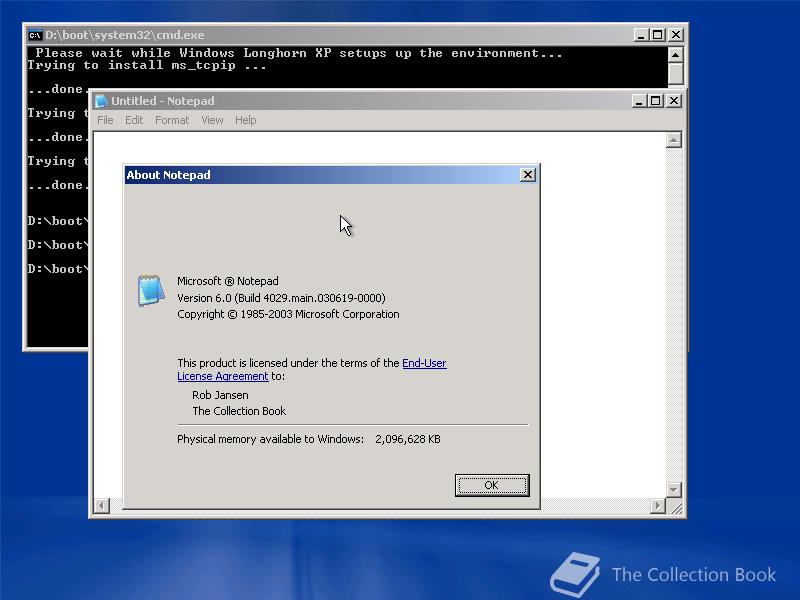Open the Notepad Edit menu
Screen dimensions: 800x600
(134, 120)
